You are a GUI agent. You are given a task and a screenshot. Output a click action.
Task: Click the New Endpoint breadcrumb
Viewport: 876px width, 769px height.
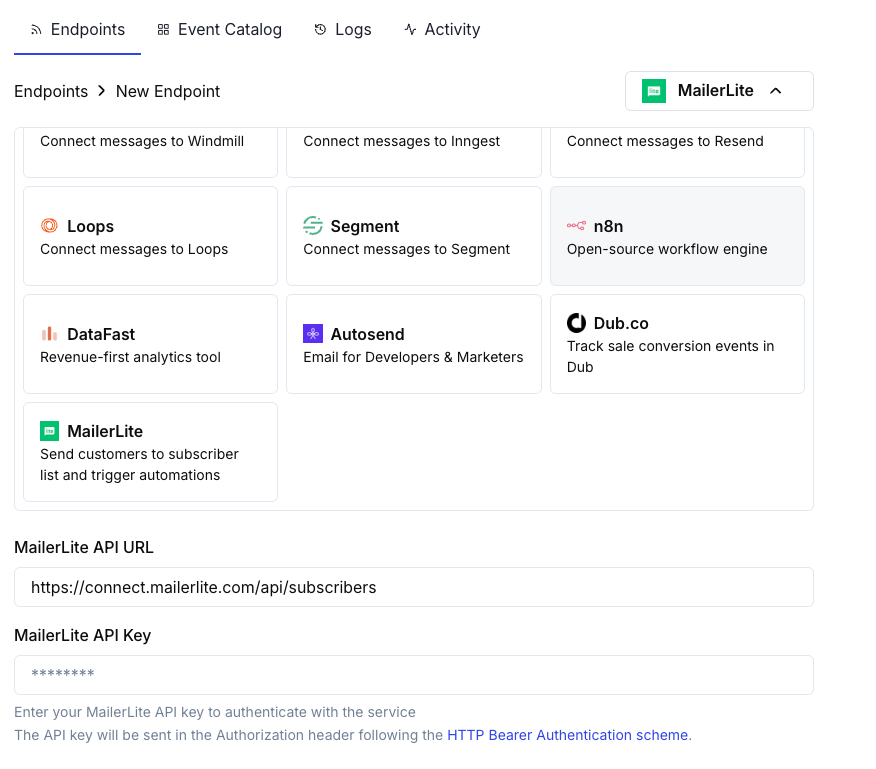tap(167, 91)
